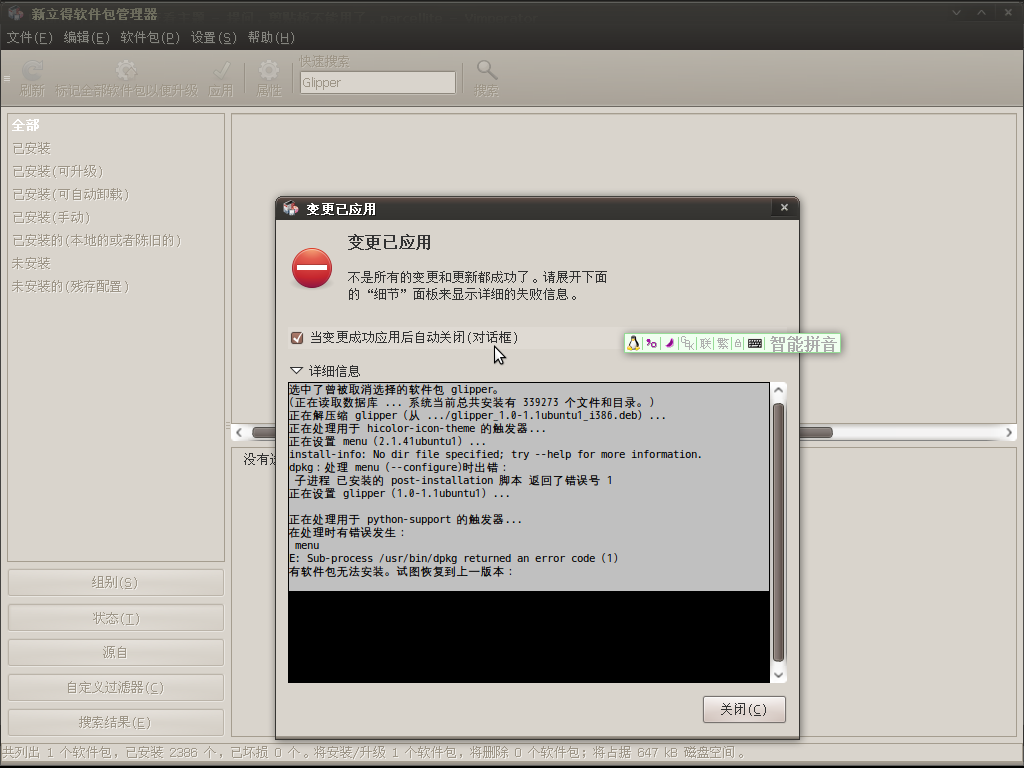Click the 状态(T) status button
Screen dimensions: 1024x768
pyautogui.click(x=116, y=618)
